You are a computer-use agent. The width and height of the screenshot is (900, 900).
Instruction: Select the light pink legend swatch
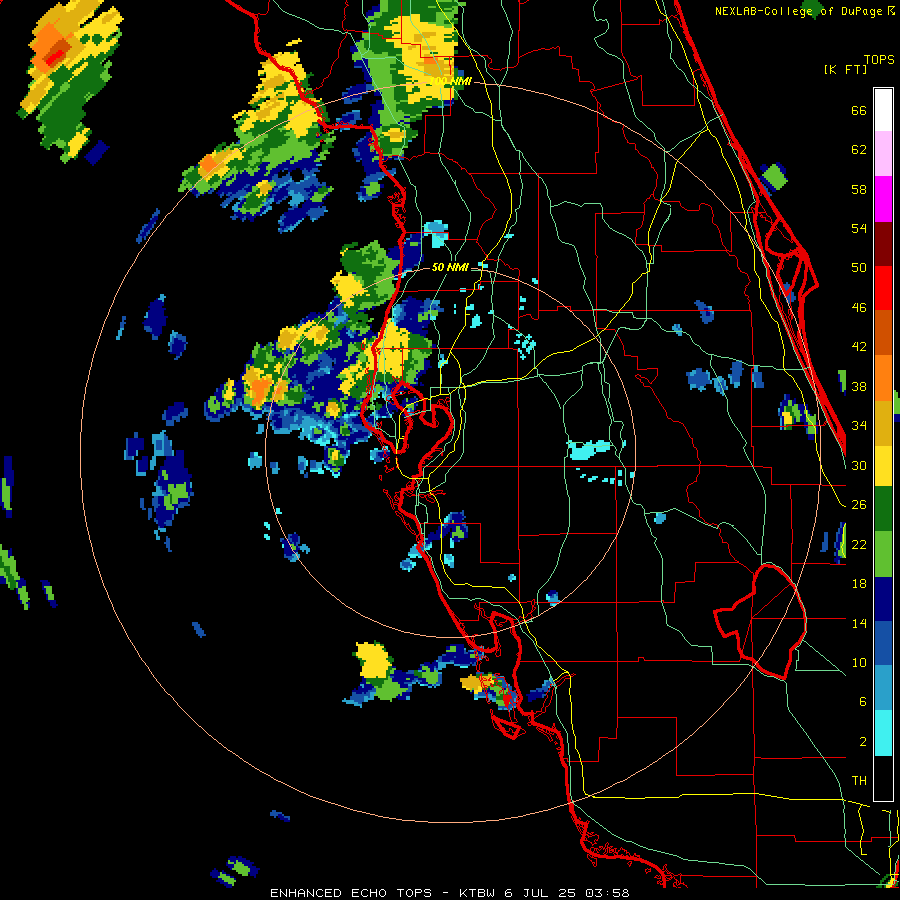click(x=883, y=153)
